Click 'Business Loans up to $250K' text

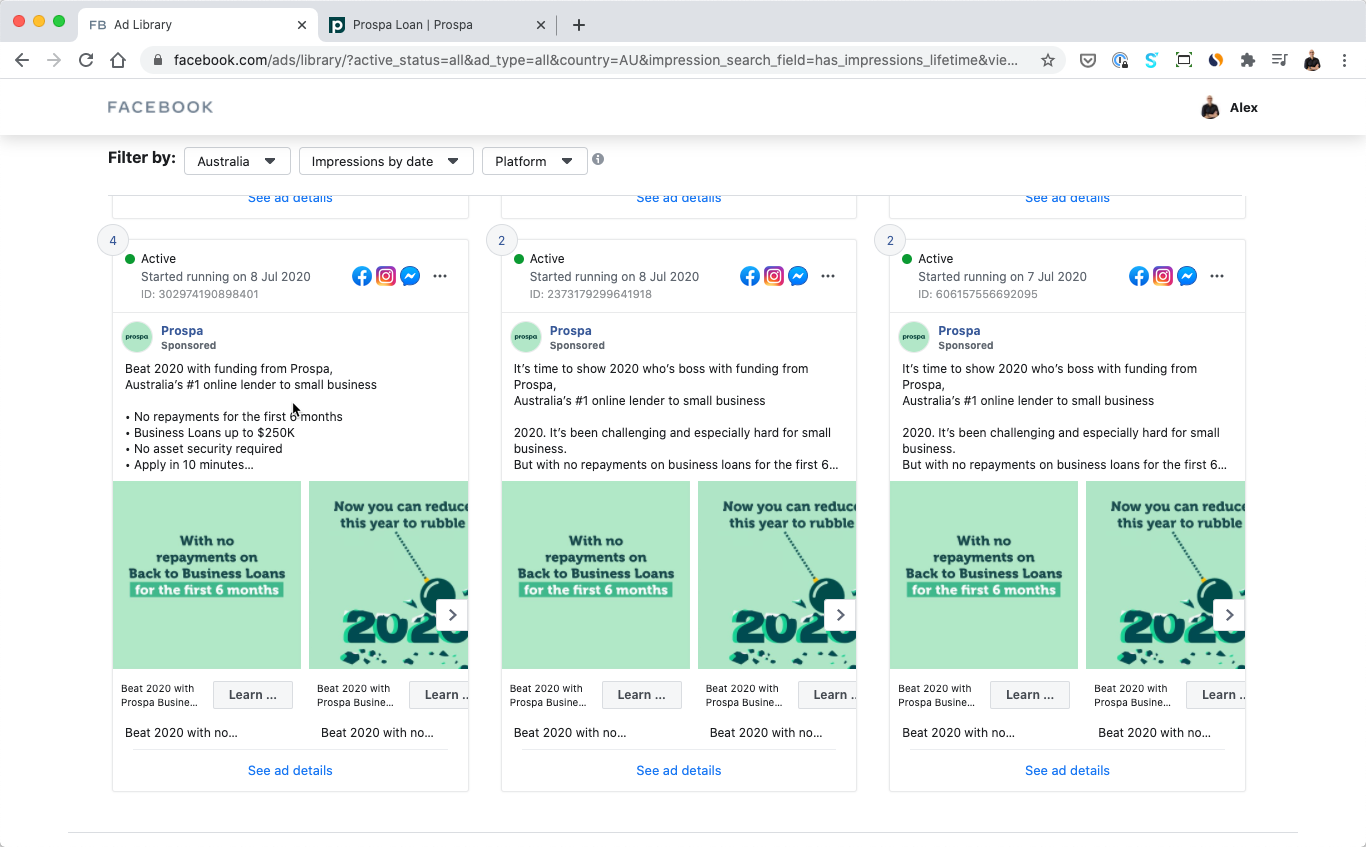tap(214, 433)
